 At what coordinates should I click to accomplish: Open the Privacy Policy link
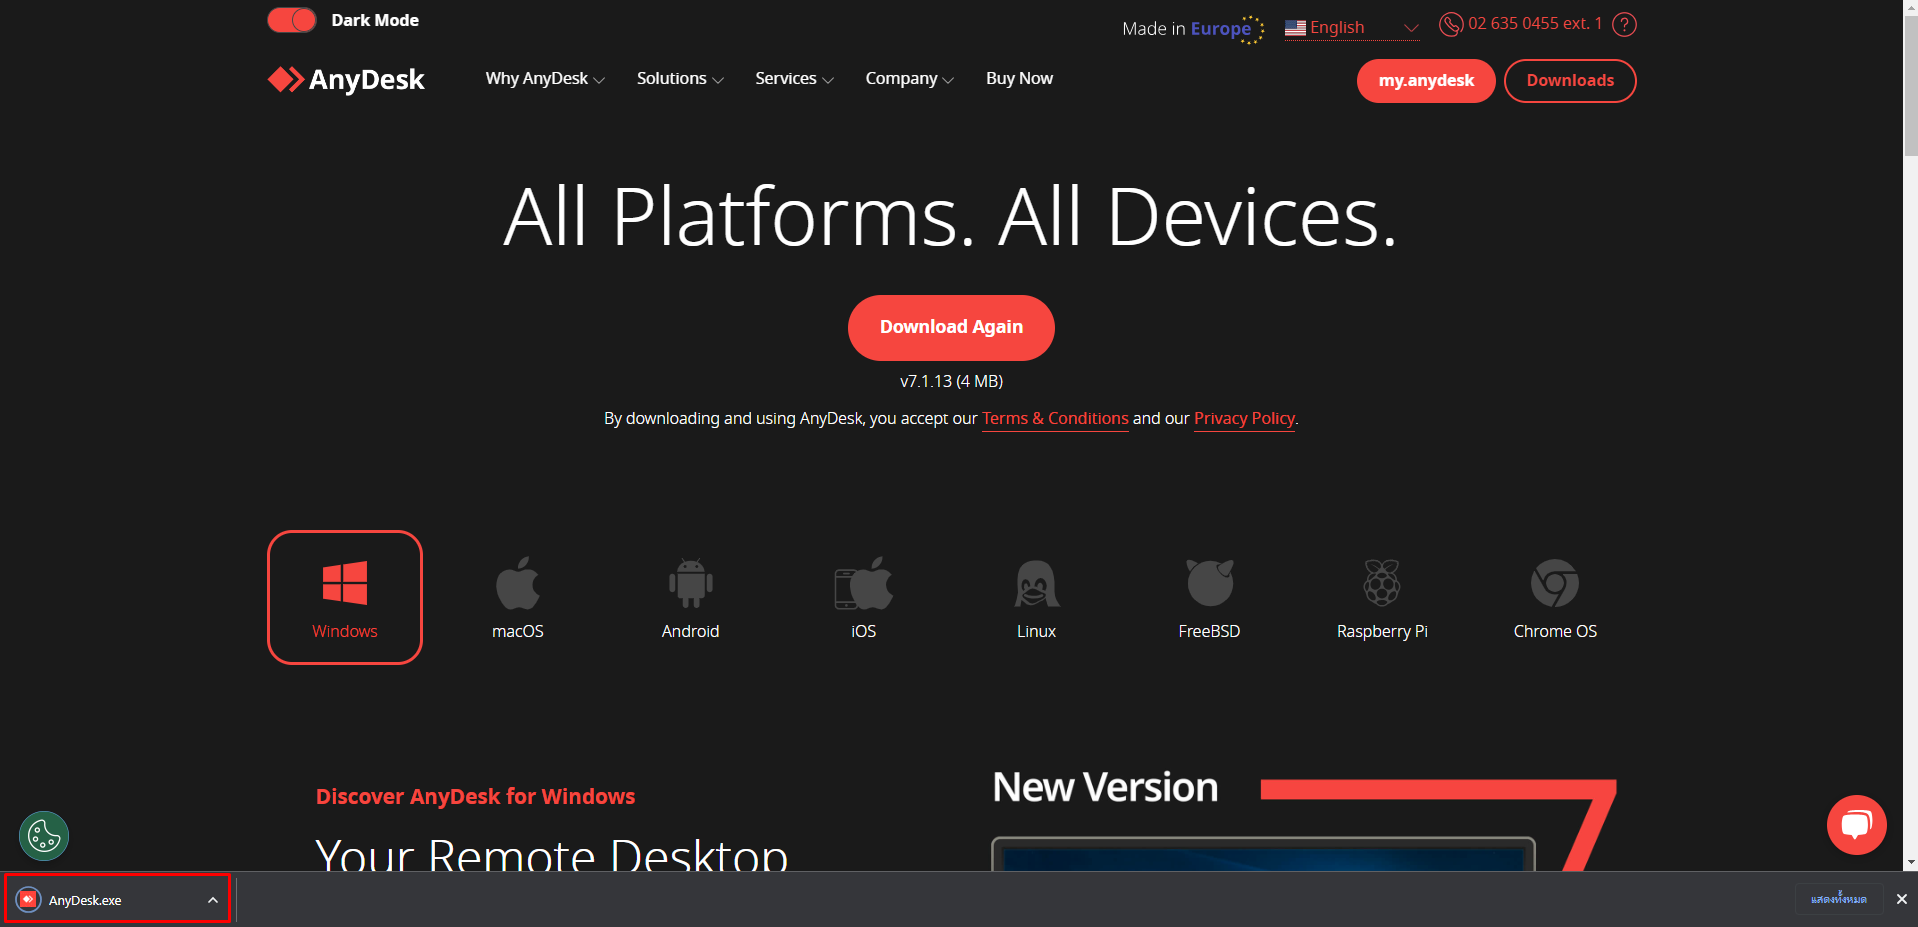[1244, 418]
